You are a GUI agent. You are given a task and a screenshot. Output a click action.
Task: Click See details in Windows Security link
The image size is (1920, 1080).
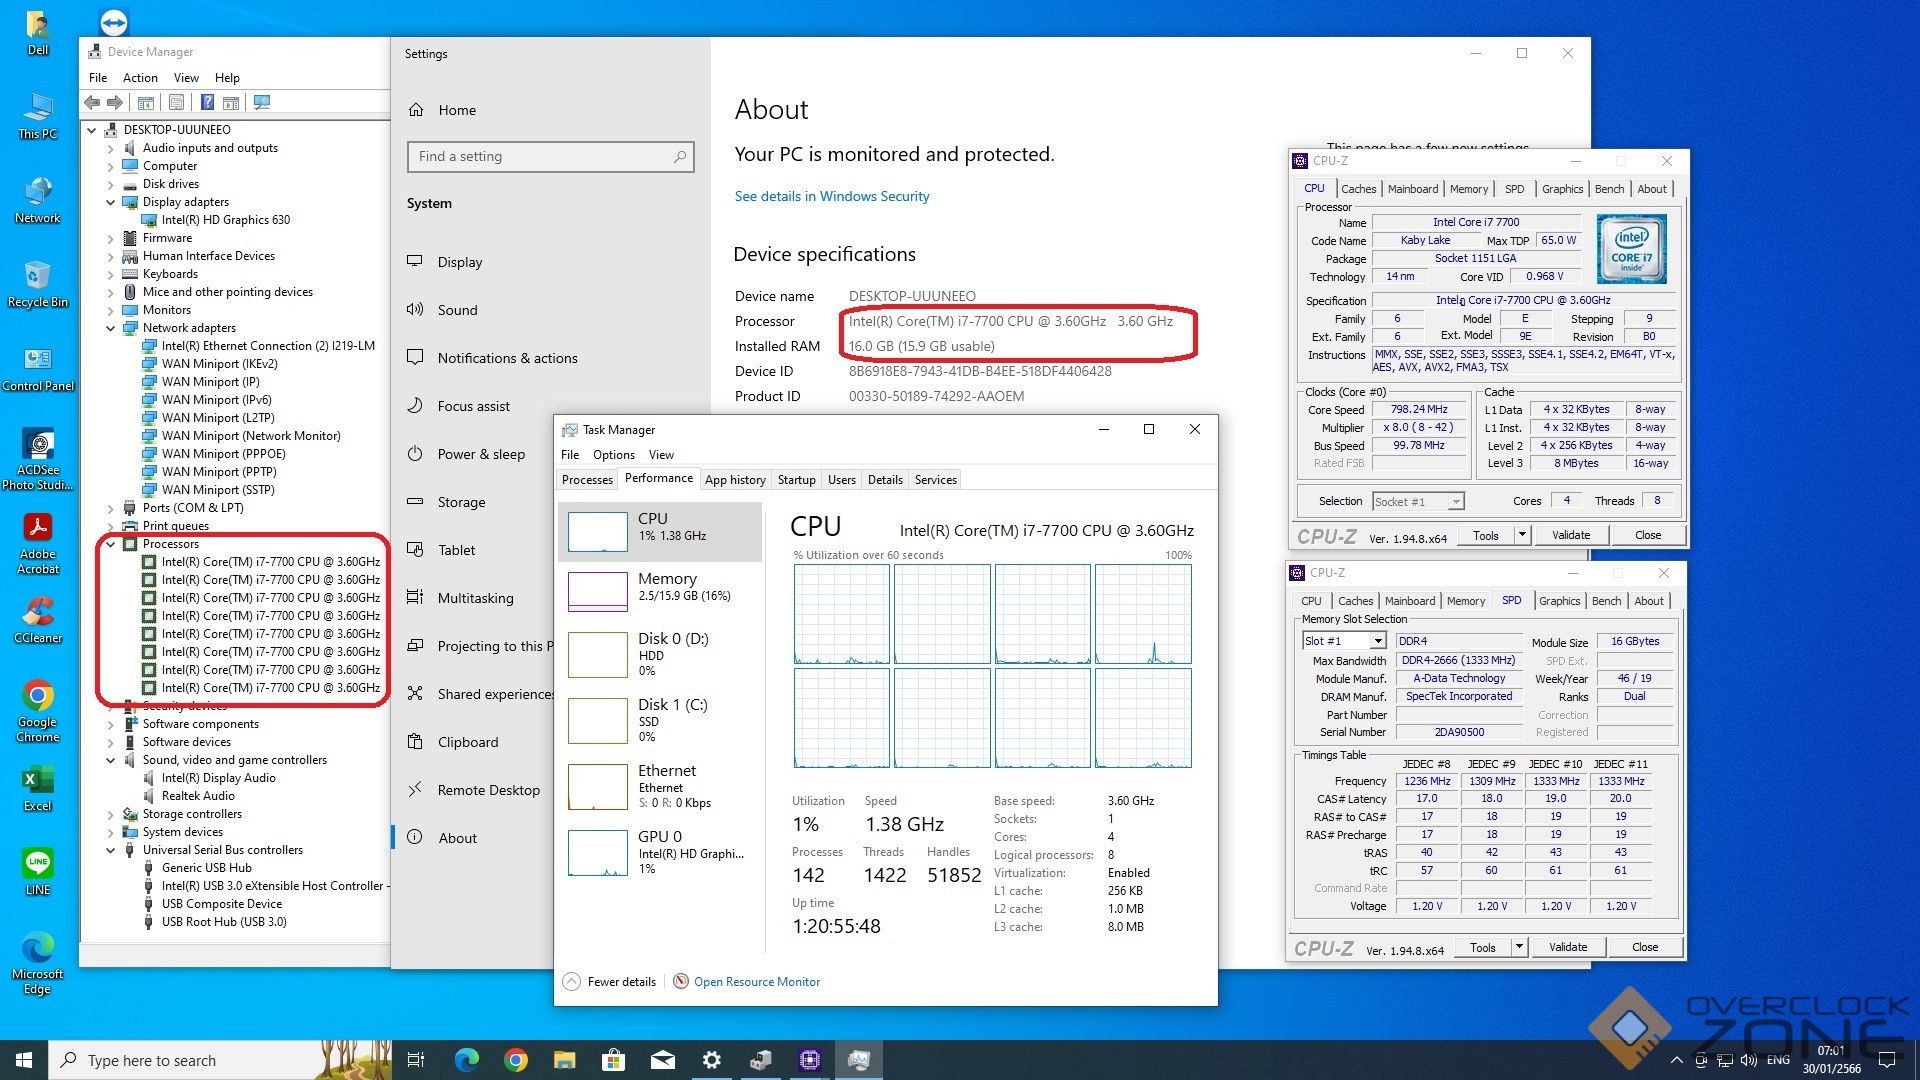tap(831, 196)
